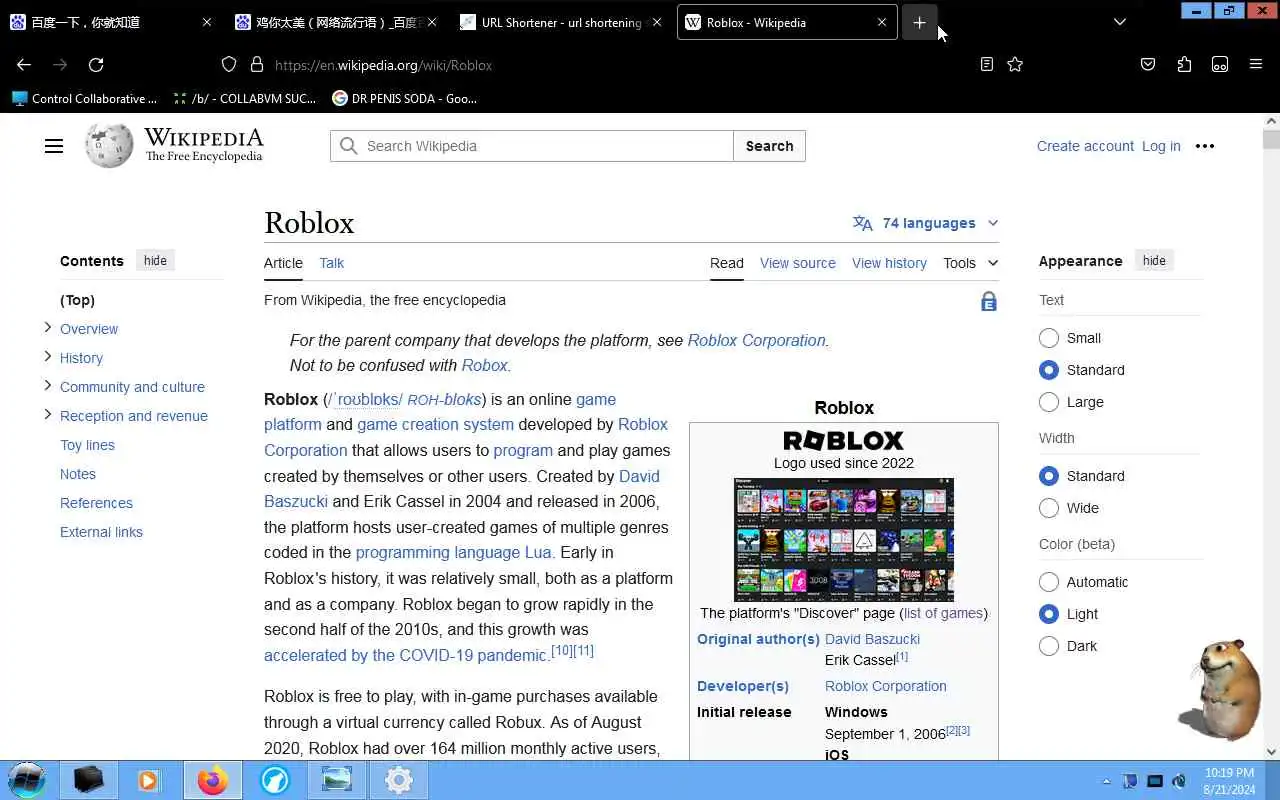Image resolution: width=1280 pixels, height=800 pixels.
Task: Switch to the 百度一下 browser tab
Action: click(x=112, y=22)
